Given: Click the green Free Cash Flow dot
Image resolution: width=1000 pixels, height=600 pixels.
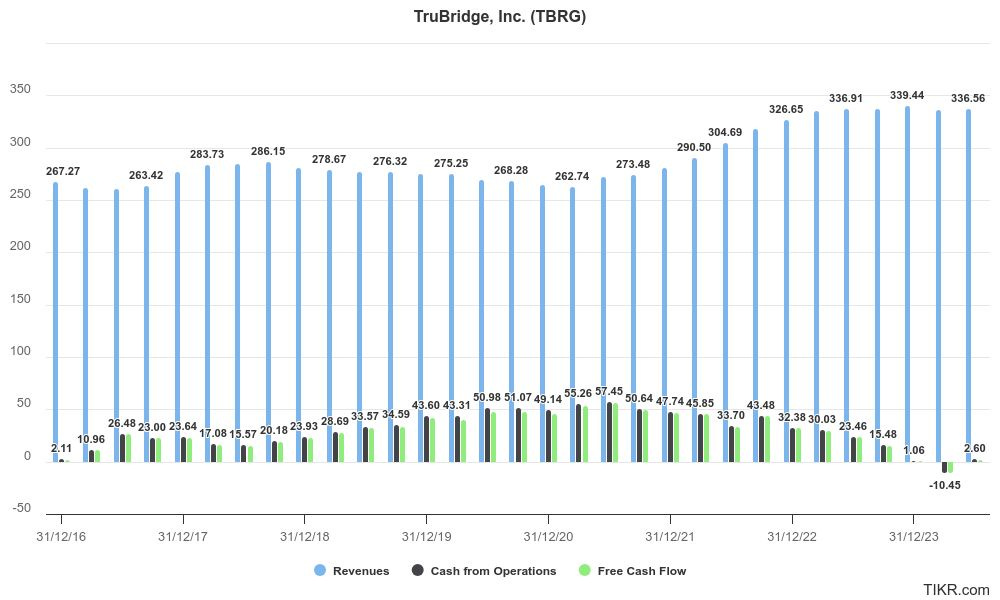Looking at the screenshot, I should 585,571.
